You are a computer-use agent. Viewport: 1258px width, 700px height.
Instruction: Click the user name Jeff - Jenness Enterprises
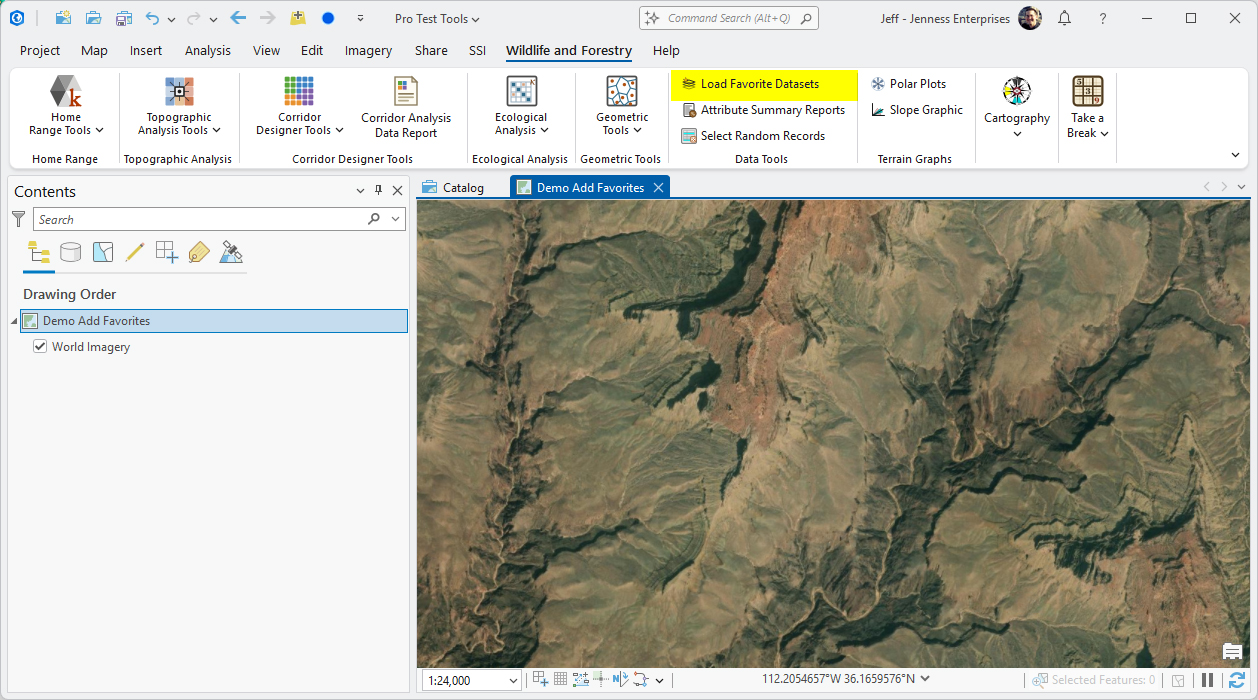tap(945, 18)
